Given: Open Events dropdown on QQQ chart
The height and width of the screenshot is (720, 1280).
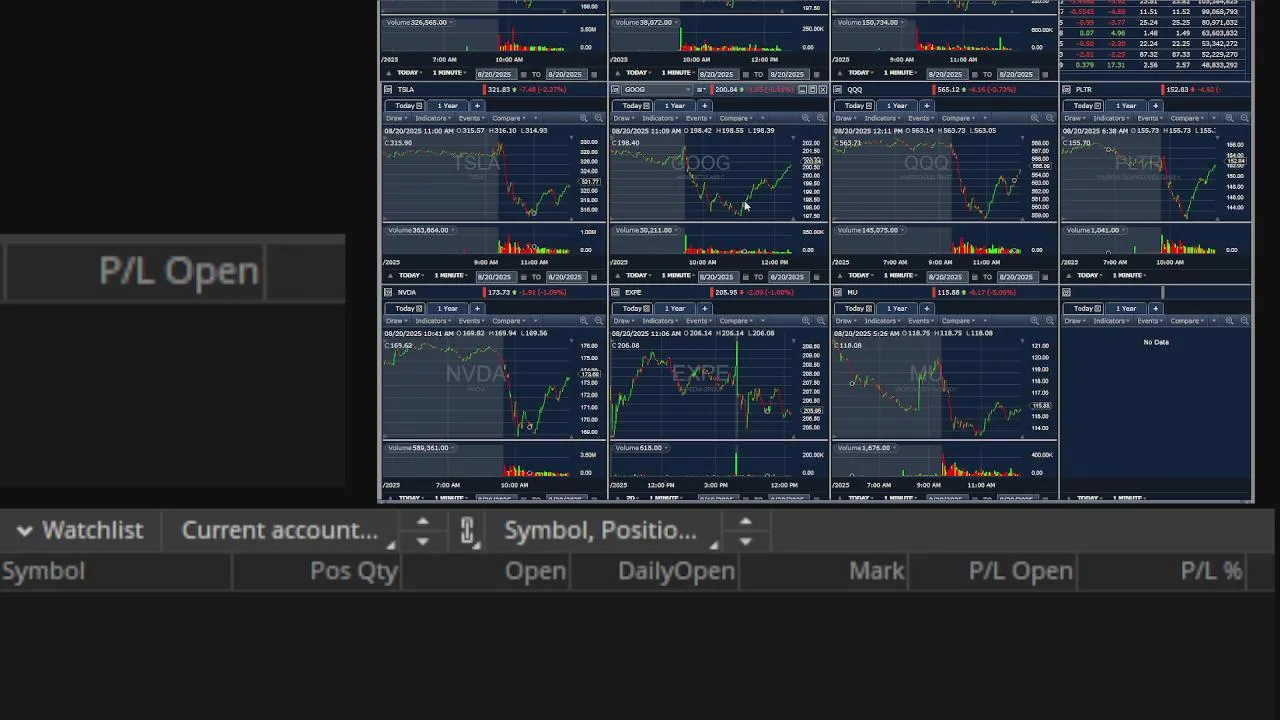Looking at the screenshot, I should [921, 118].
